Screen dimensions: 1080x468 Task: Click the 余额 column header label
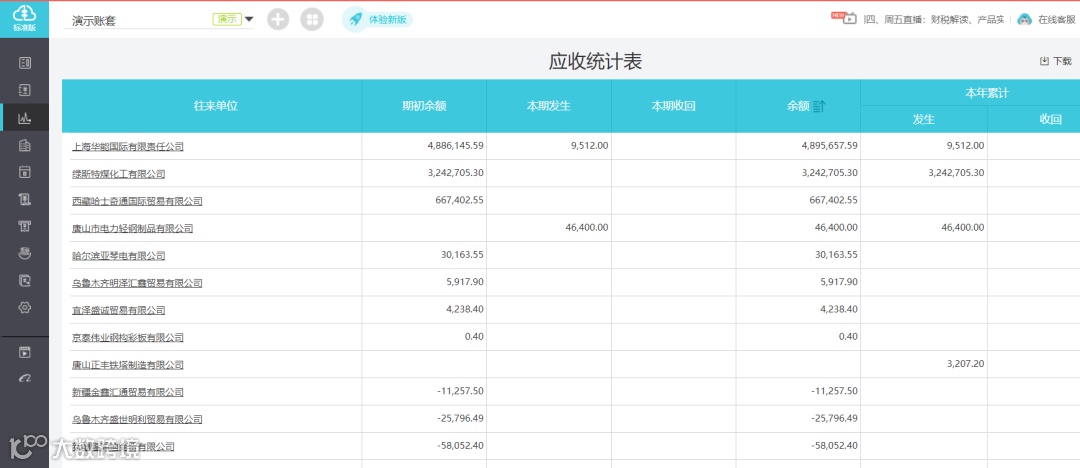tap(798, 106)
